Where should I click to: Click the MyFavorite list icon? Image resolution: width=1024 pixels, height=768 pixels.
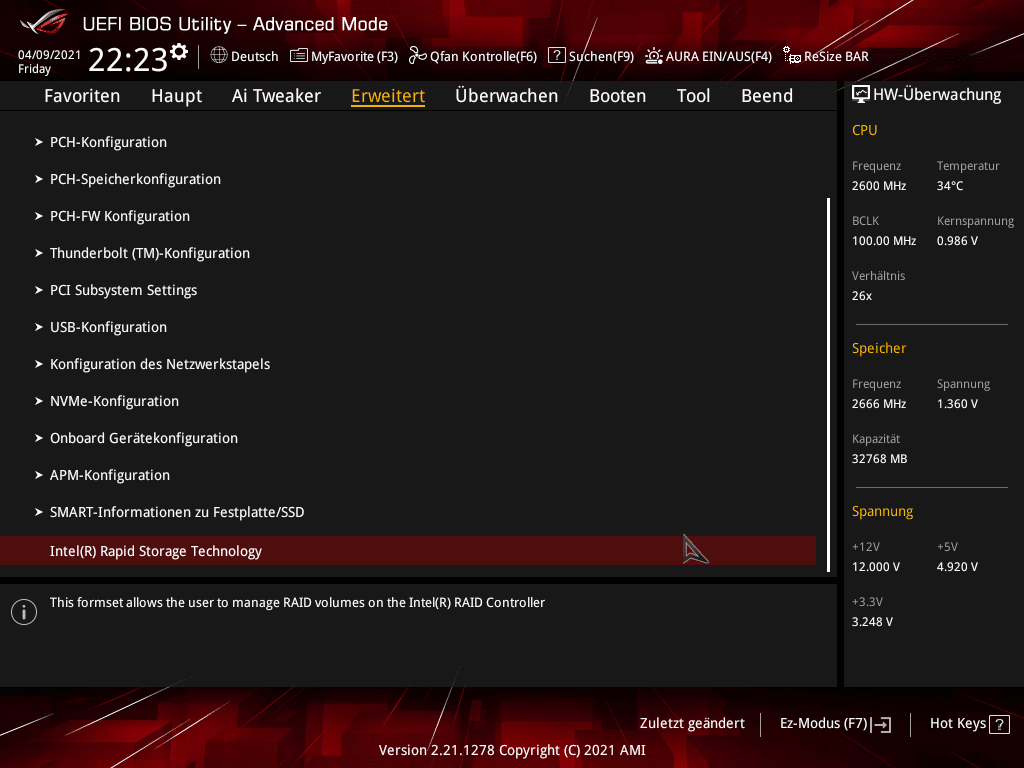pyautogui.click(x=298, y=56)
